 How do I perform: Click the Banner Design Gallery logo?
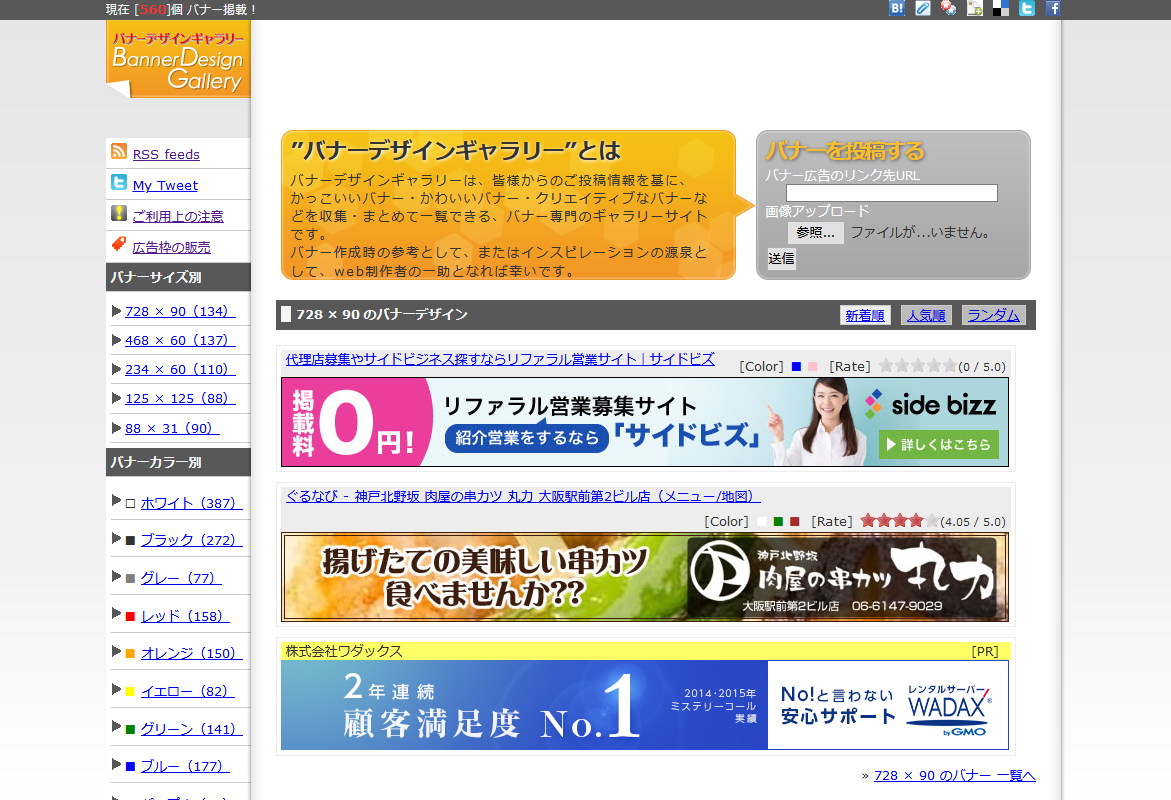[x=178, y=59]
